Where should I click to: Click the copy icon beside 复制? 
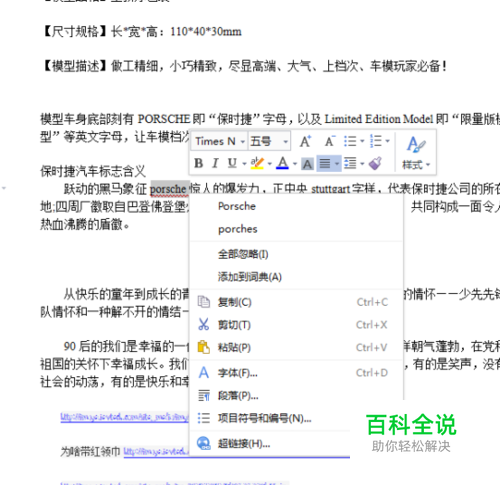coord(204,302)
